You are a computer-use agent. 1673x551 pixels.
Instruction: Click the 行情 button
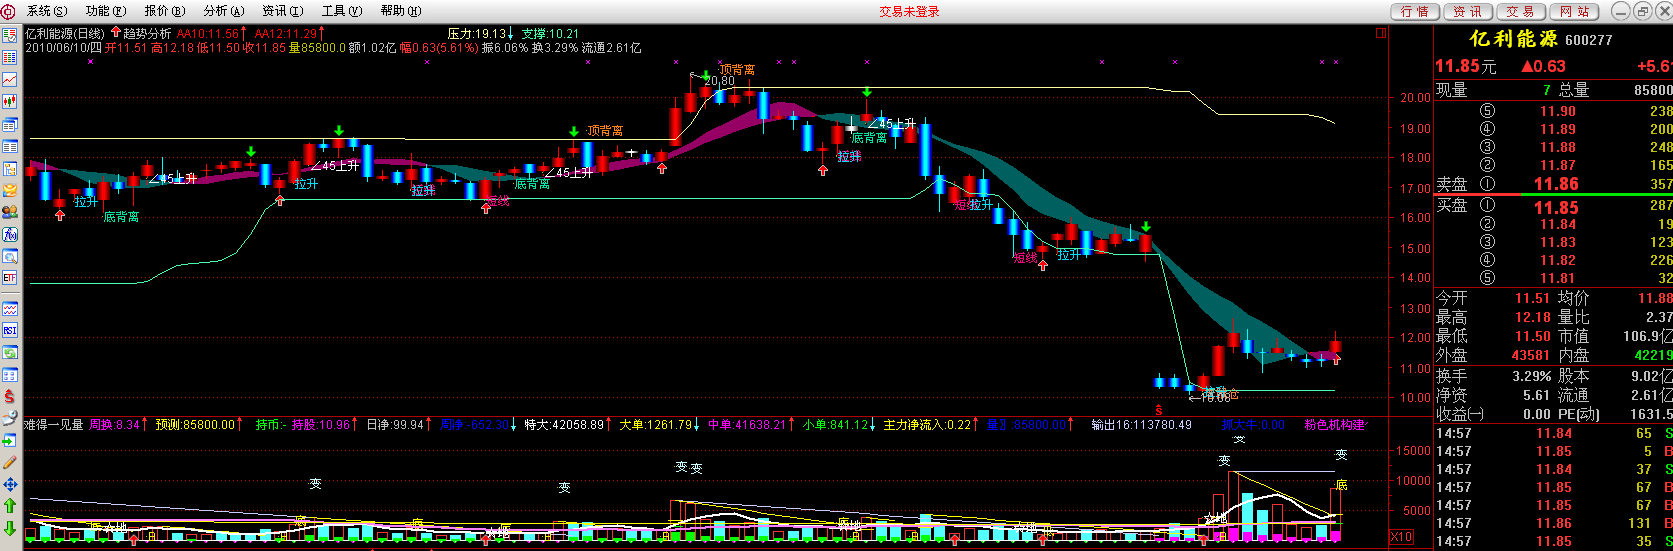pos(1415,12)
